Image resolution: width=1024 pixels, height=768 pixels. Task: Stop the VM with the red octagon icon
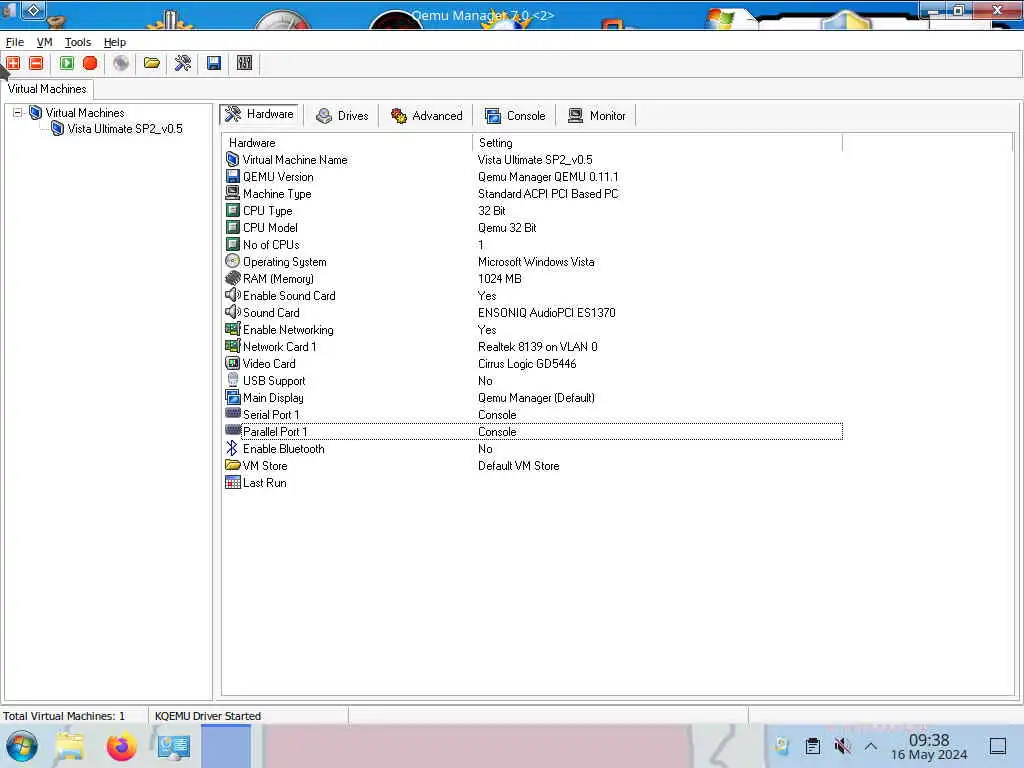click(90, 63)
